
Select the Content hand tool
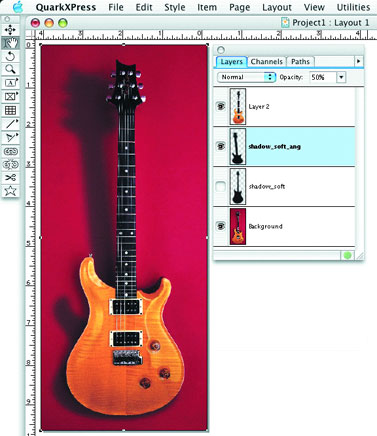pos(10,43)
